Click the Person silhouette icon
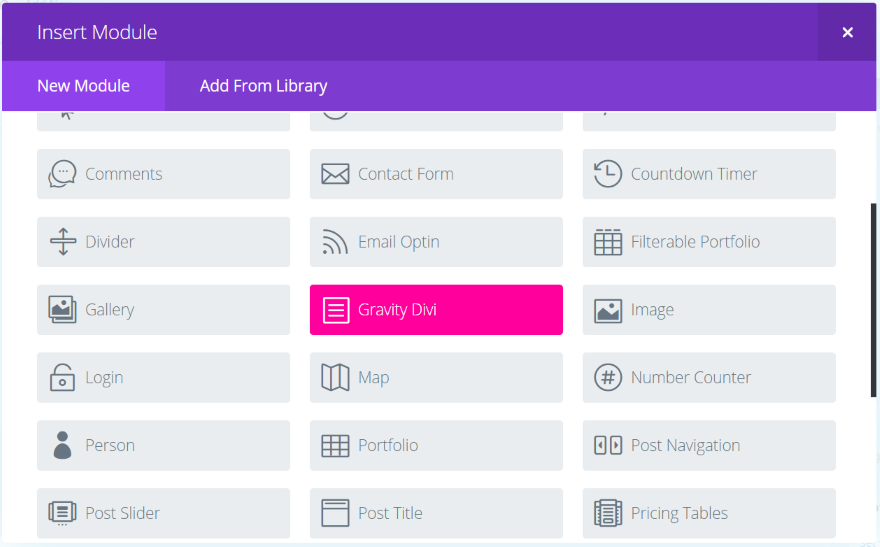880x547 pixels. 62,446
